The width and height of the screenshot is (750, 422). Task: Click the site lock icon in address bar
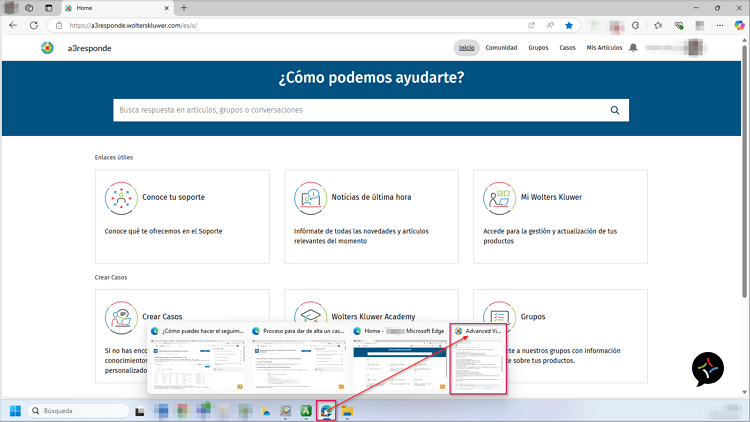59,25
